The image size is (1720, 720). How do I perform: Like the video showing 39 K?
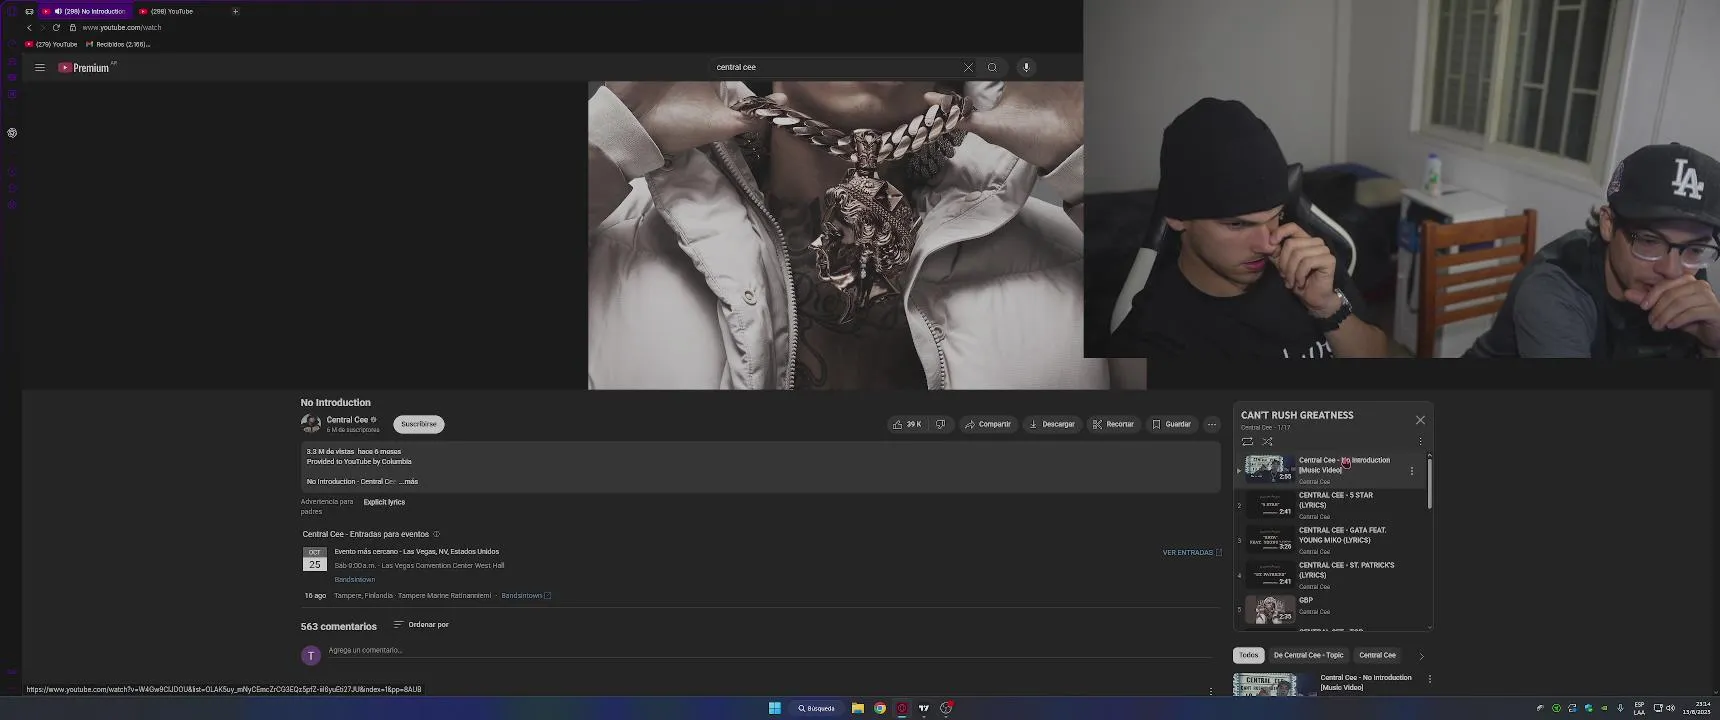pyautogui.click(x=907, y=424)
